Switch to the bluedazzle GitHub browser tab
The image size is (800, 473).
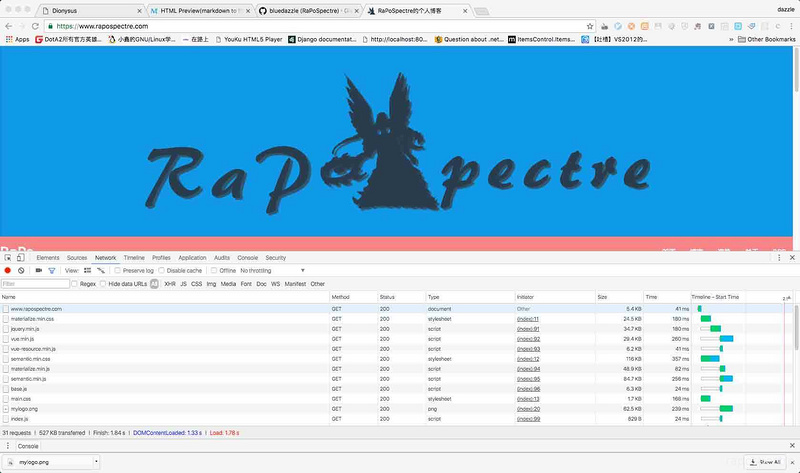coord(309,11)
